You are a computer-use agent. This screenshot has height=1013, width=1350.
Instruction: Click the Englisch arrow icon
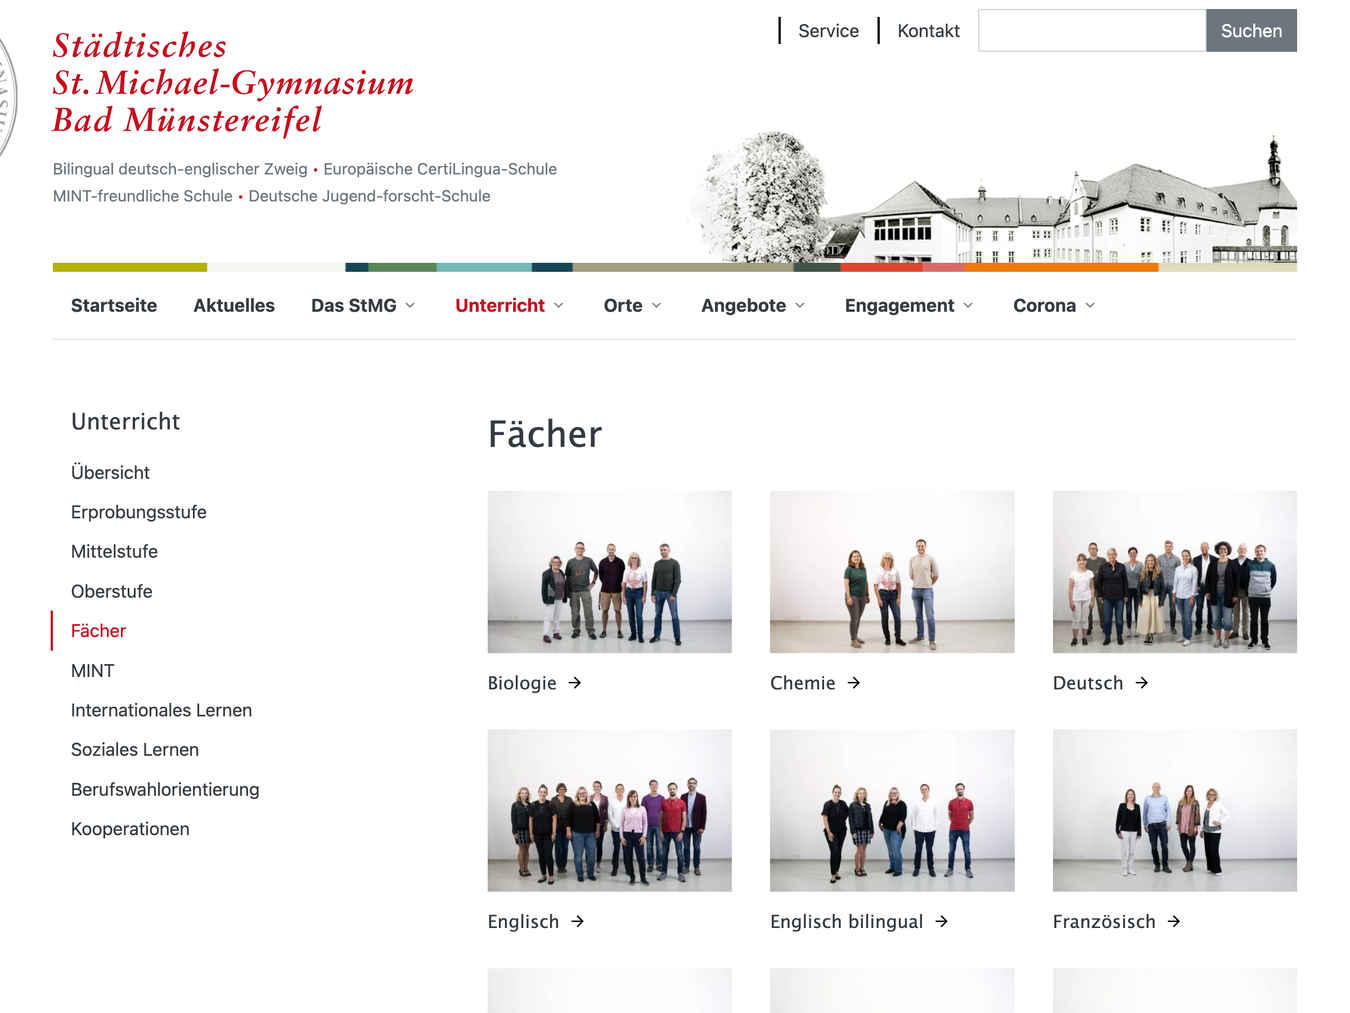[575, 921]
